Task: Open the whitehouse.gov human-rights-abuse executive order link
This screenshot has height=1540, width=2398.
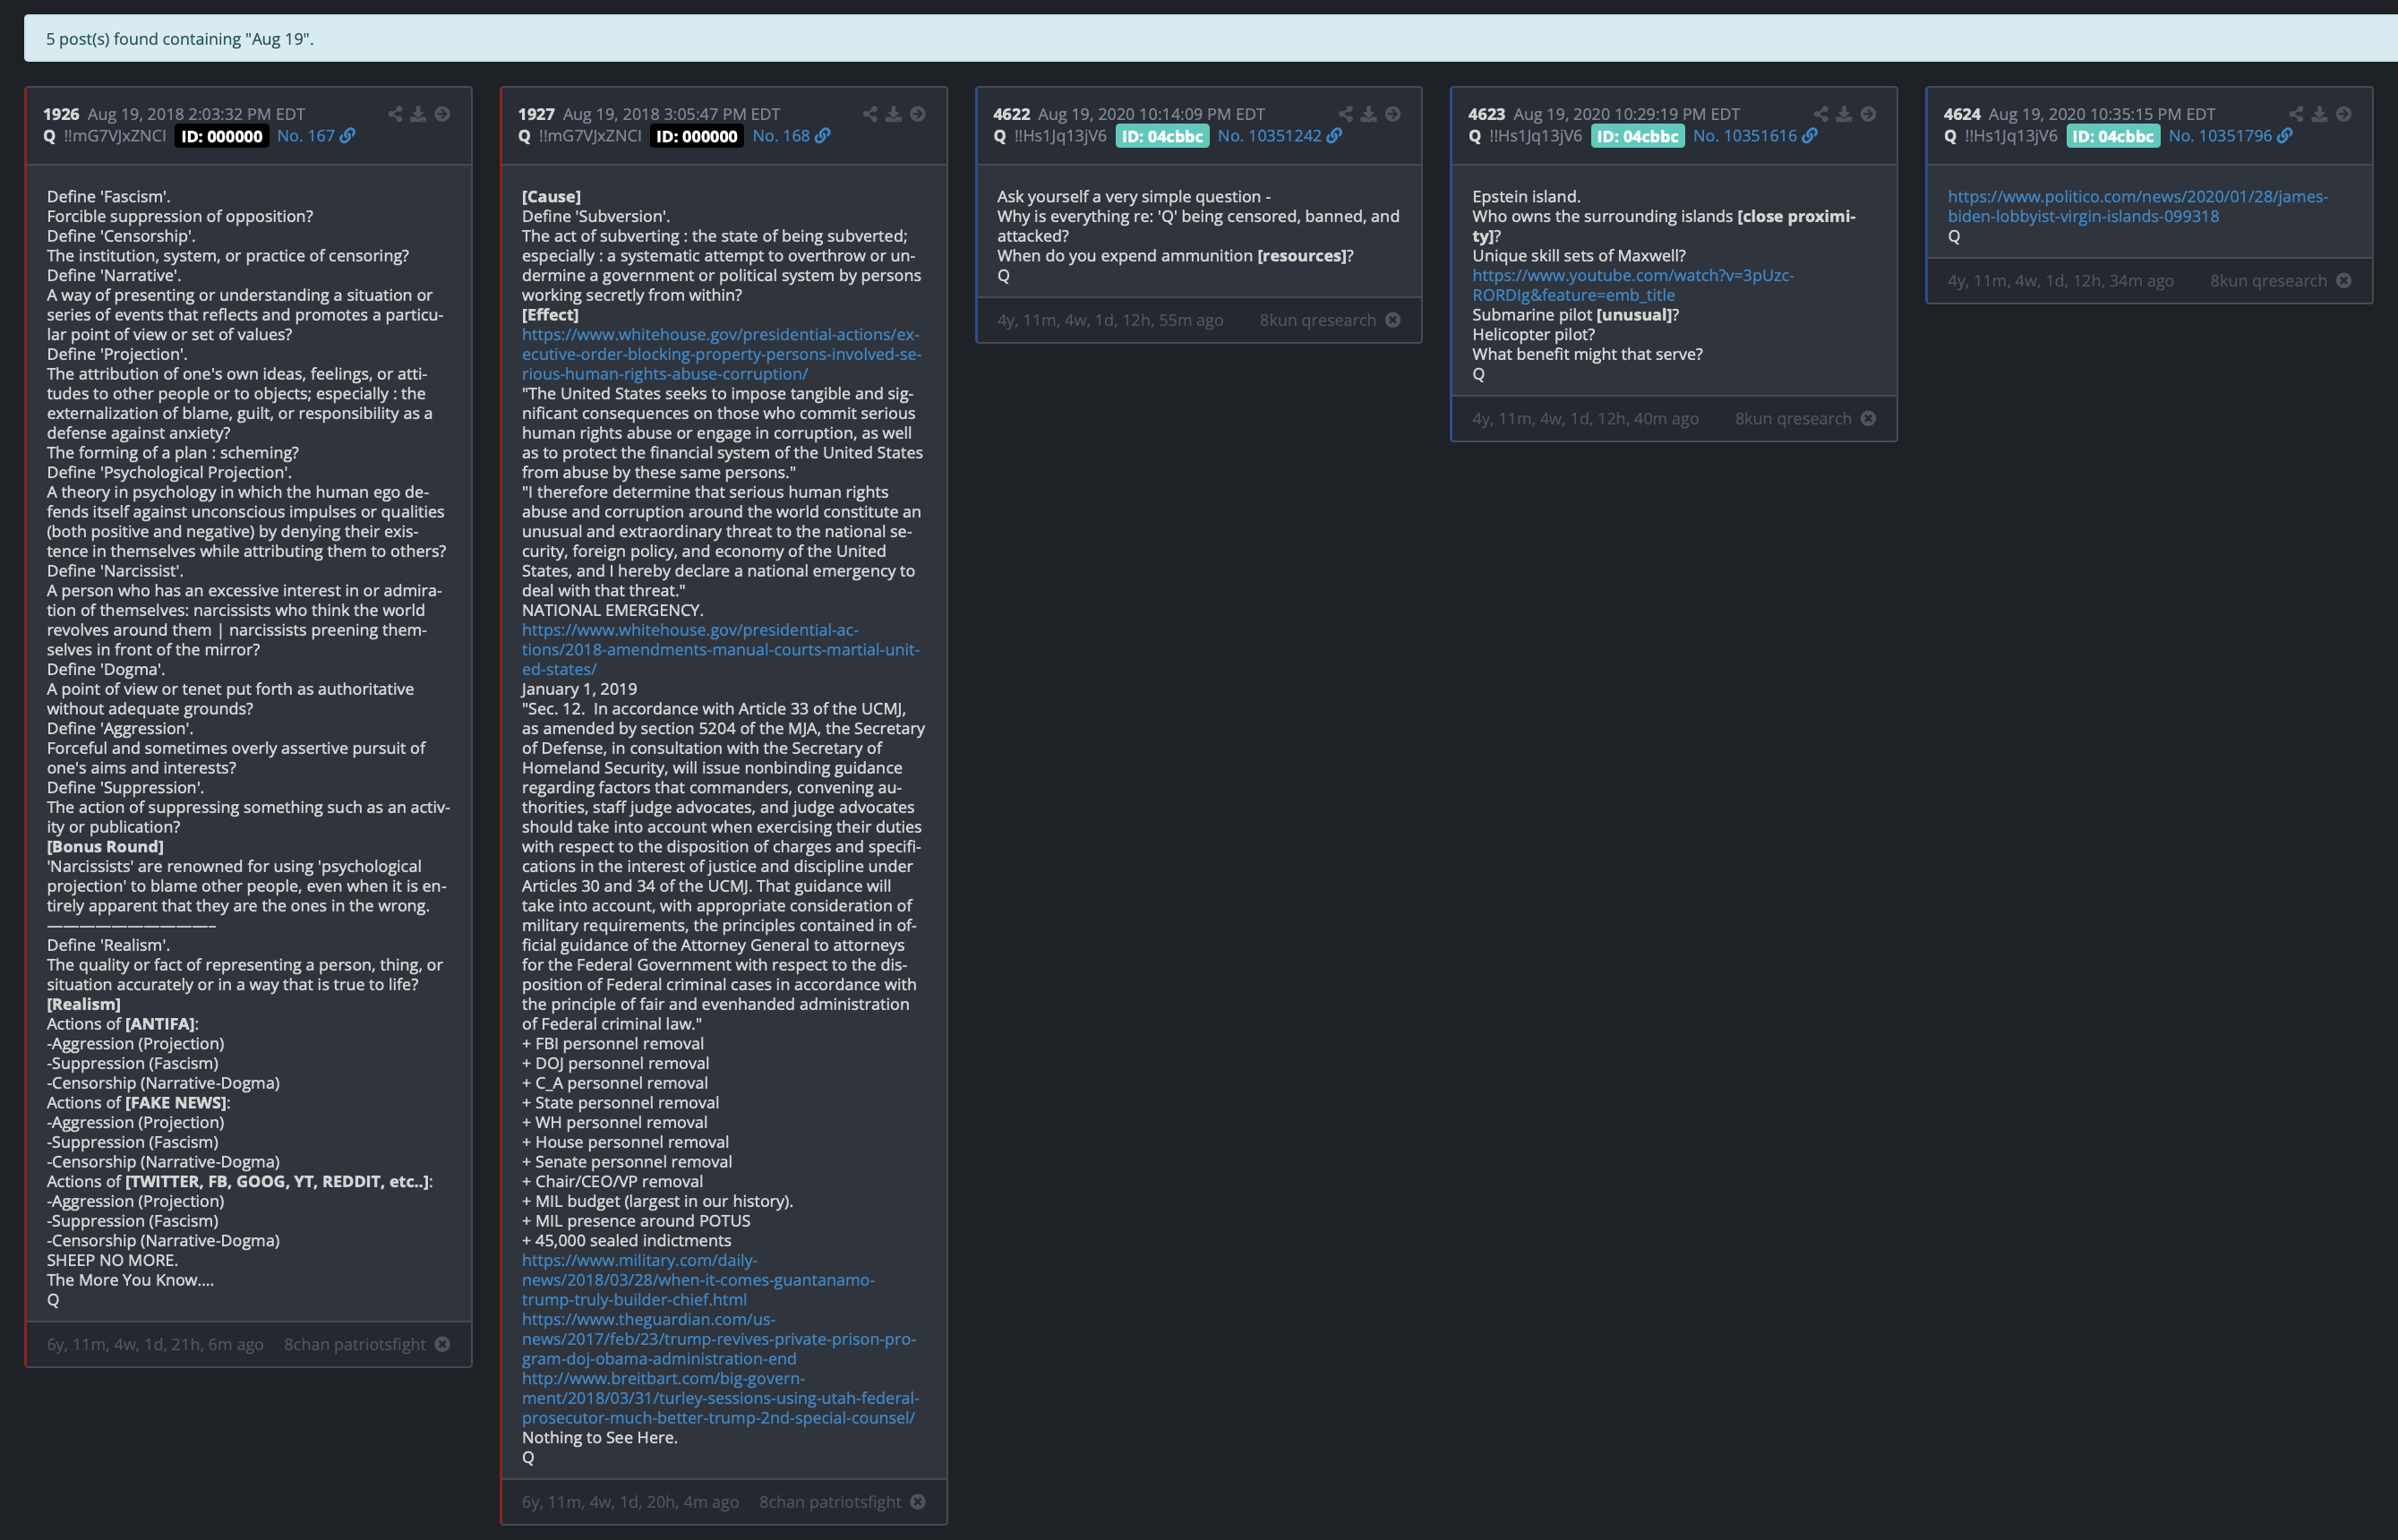Action: (x=721, y=354)
